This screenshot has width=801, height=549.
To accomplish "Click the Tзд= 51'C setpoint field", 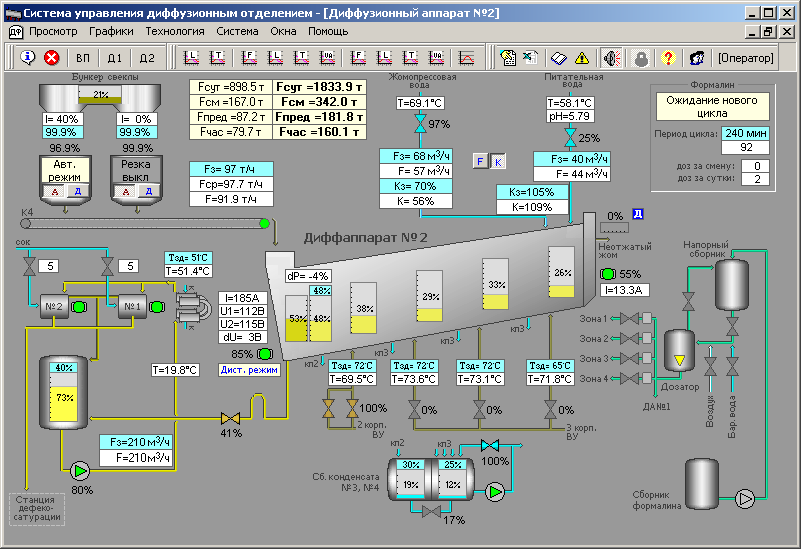I will tap(188, 258).
